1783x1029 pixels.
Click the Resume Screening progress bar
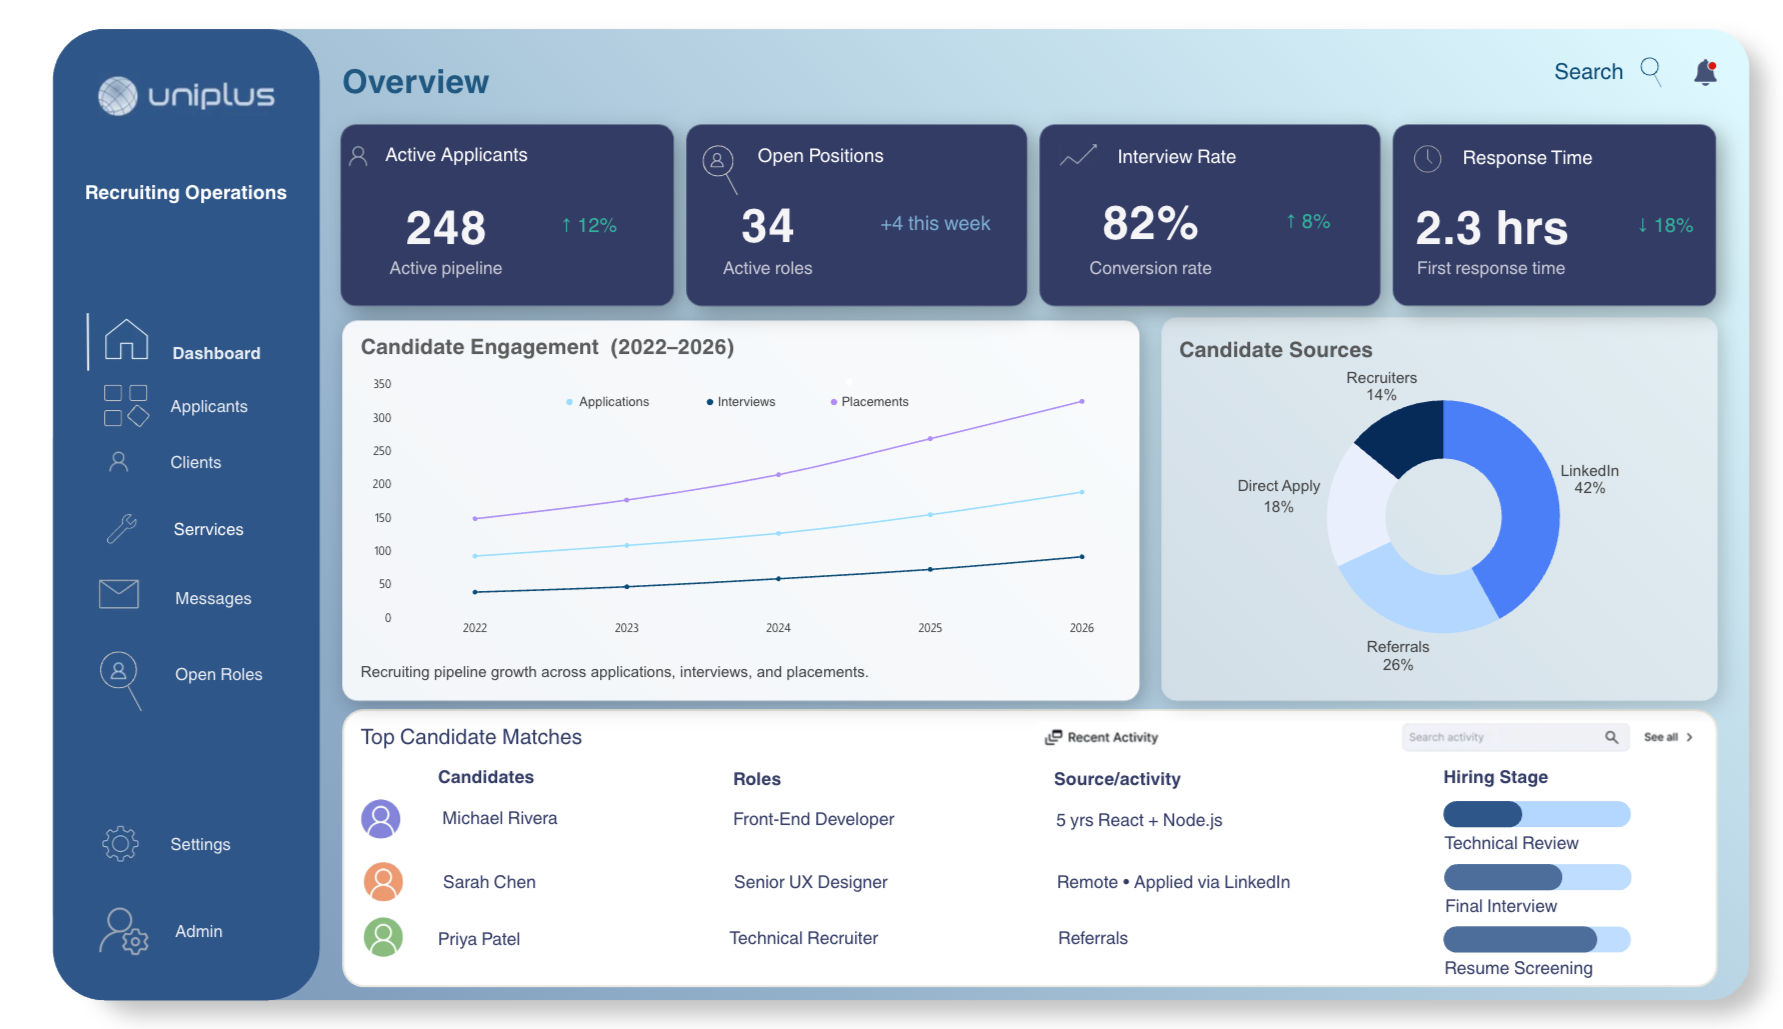[x=1537, y=939]
